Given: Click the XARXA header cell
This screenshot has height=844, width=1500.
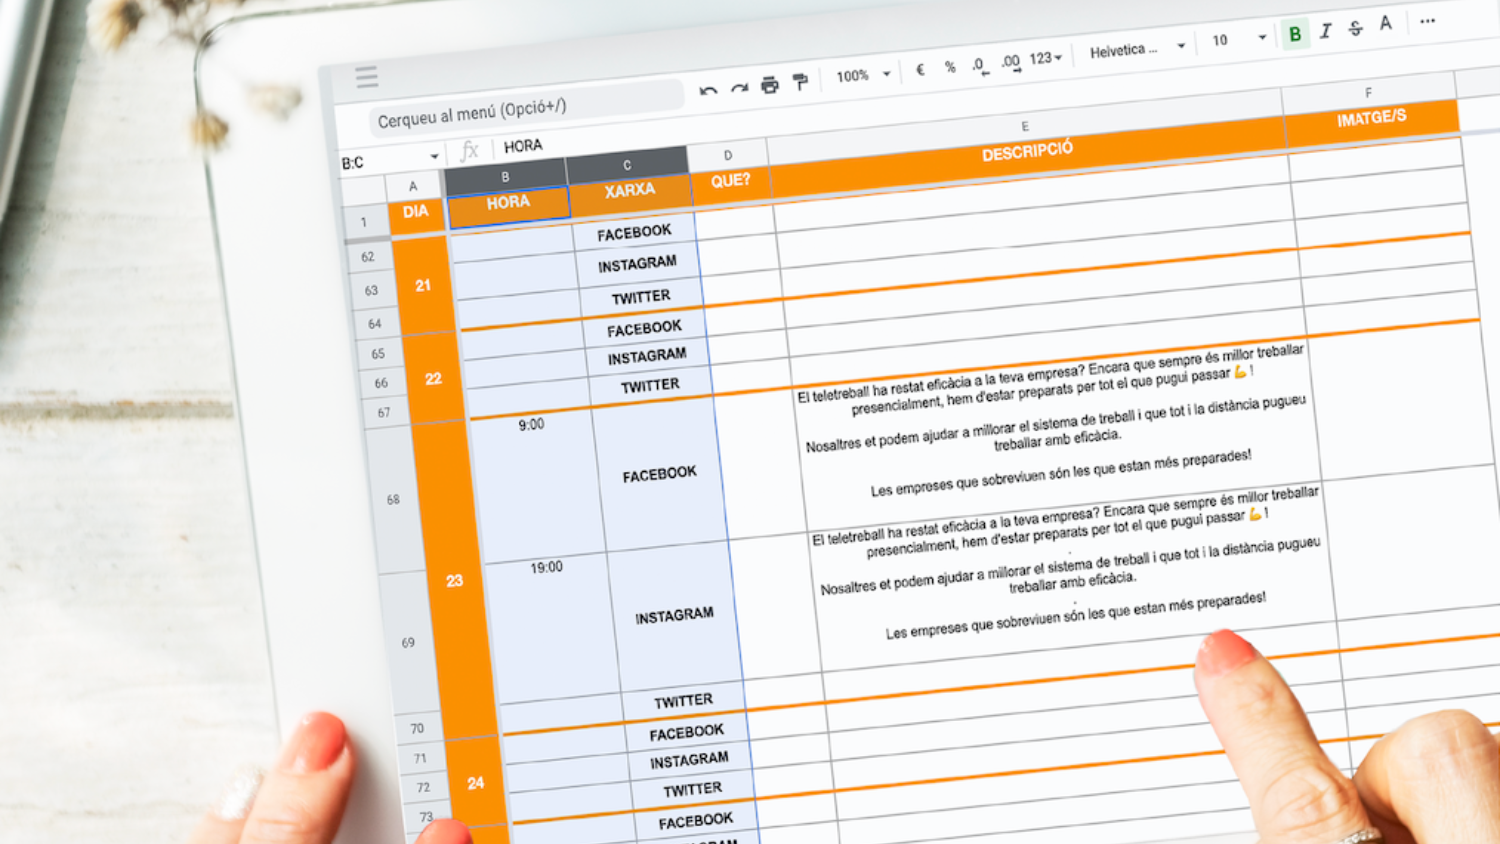Looking at the screenshot, I should click(630, 190).
